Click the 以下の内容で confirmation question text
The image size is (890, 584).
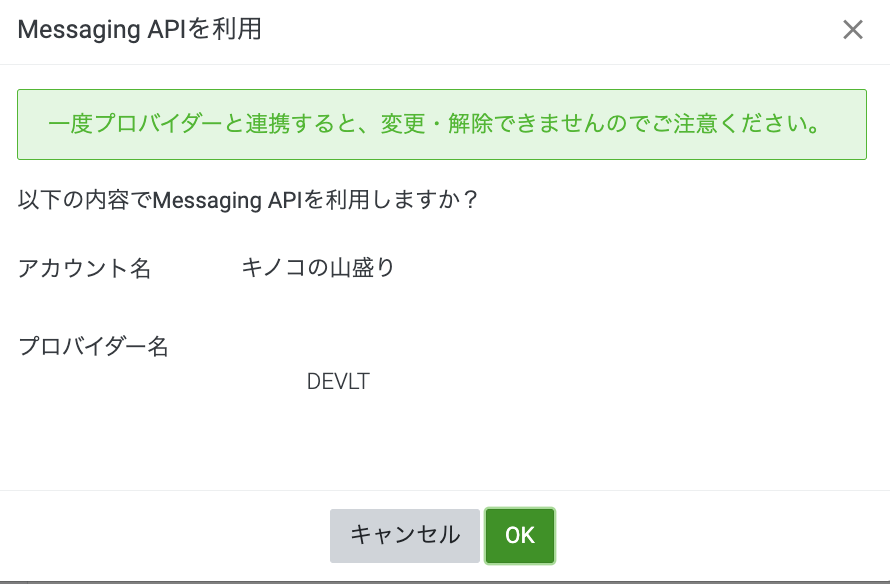click(248, 200)
